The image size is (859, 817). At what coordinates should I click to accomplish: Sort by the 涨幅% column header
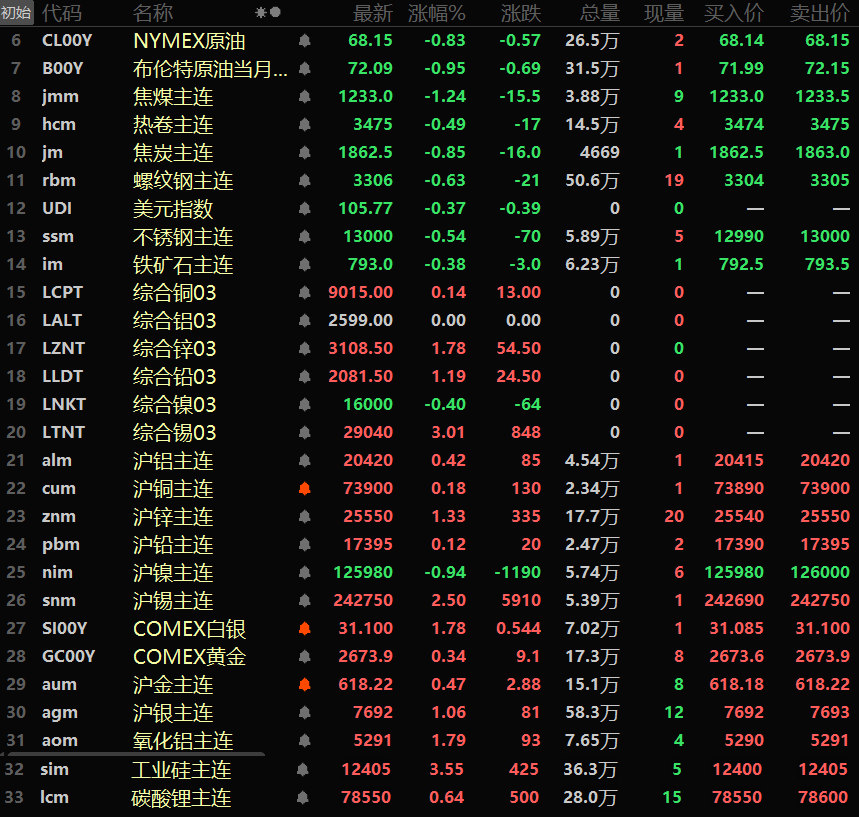(437, 13)
